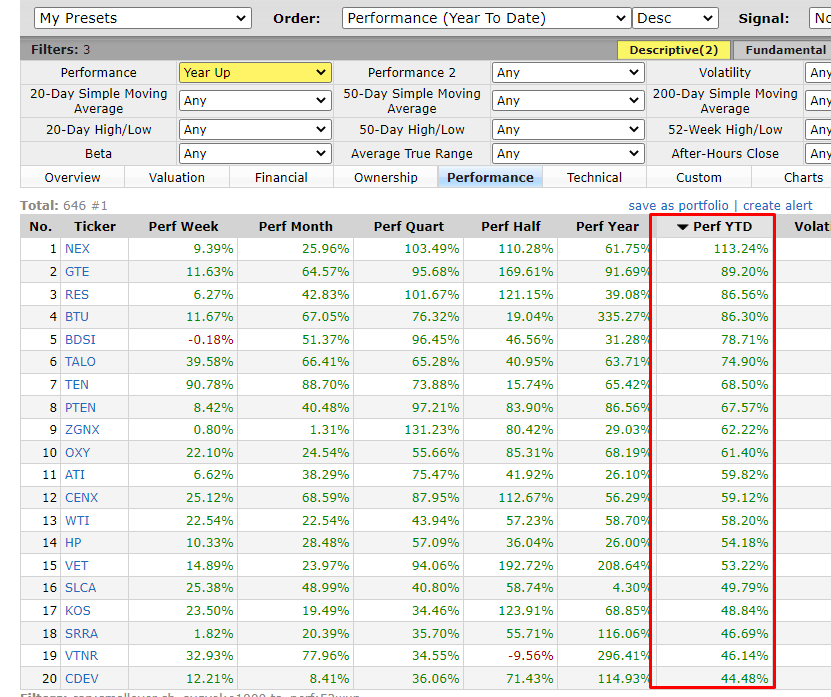The height and width of the screenshot is (697, 831).
Task: Click the create alert link
Action: click(x=777, y=206)
